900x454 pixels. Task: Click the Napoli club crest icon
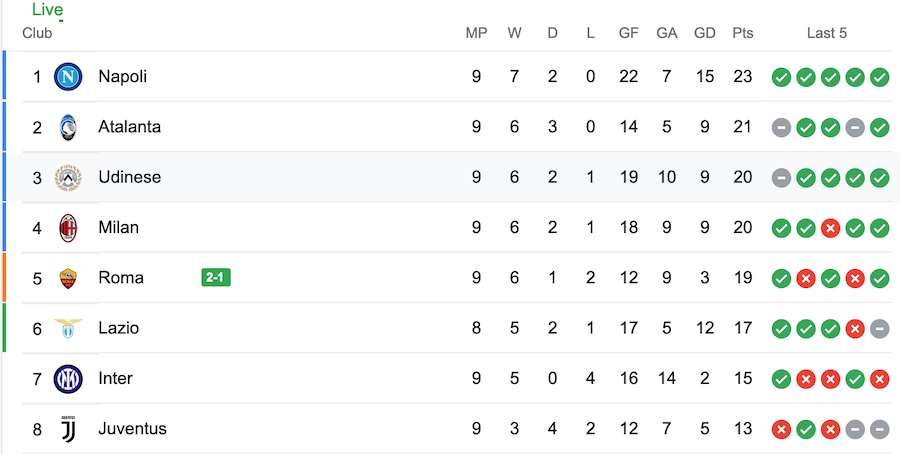click(68, 77)
